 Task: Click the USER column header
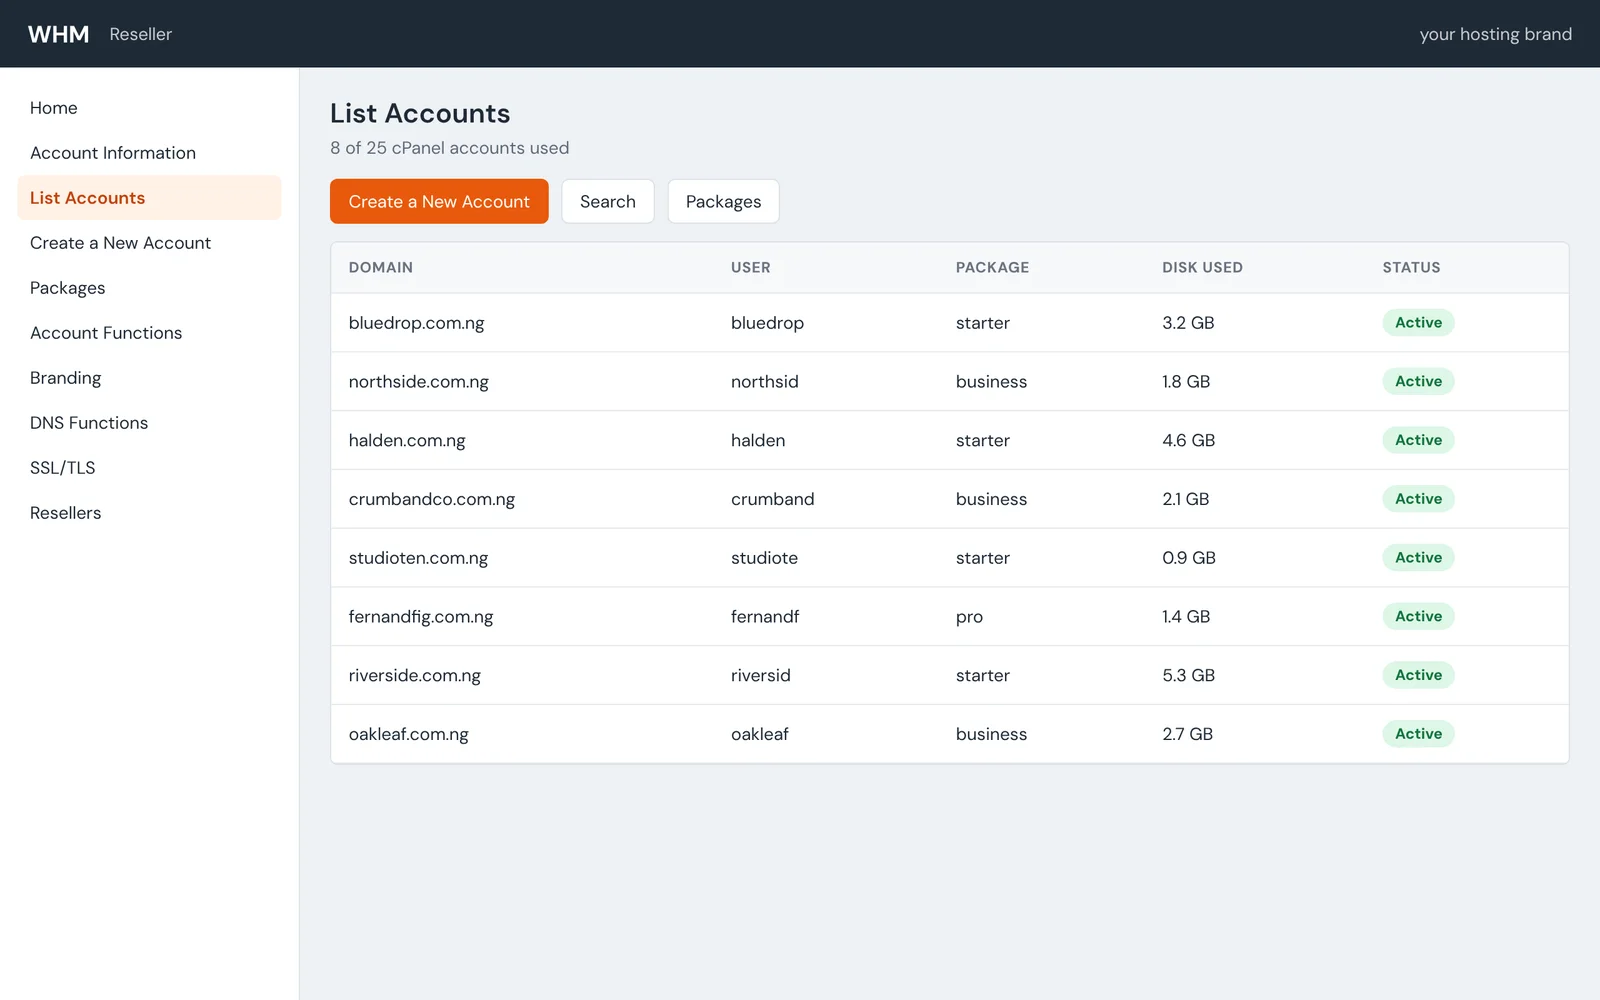point(751,268)
